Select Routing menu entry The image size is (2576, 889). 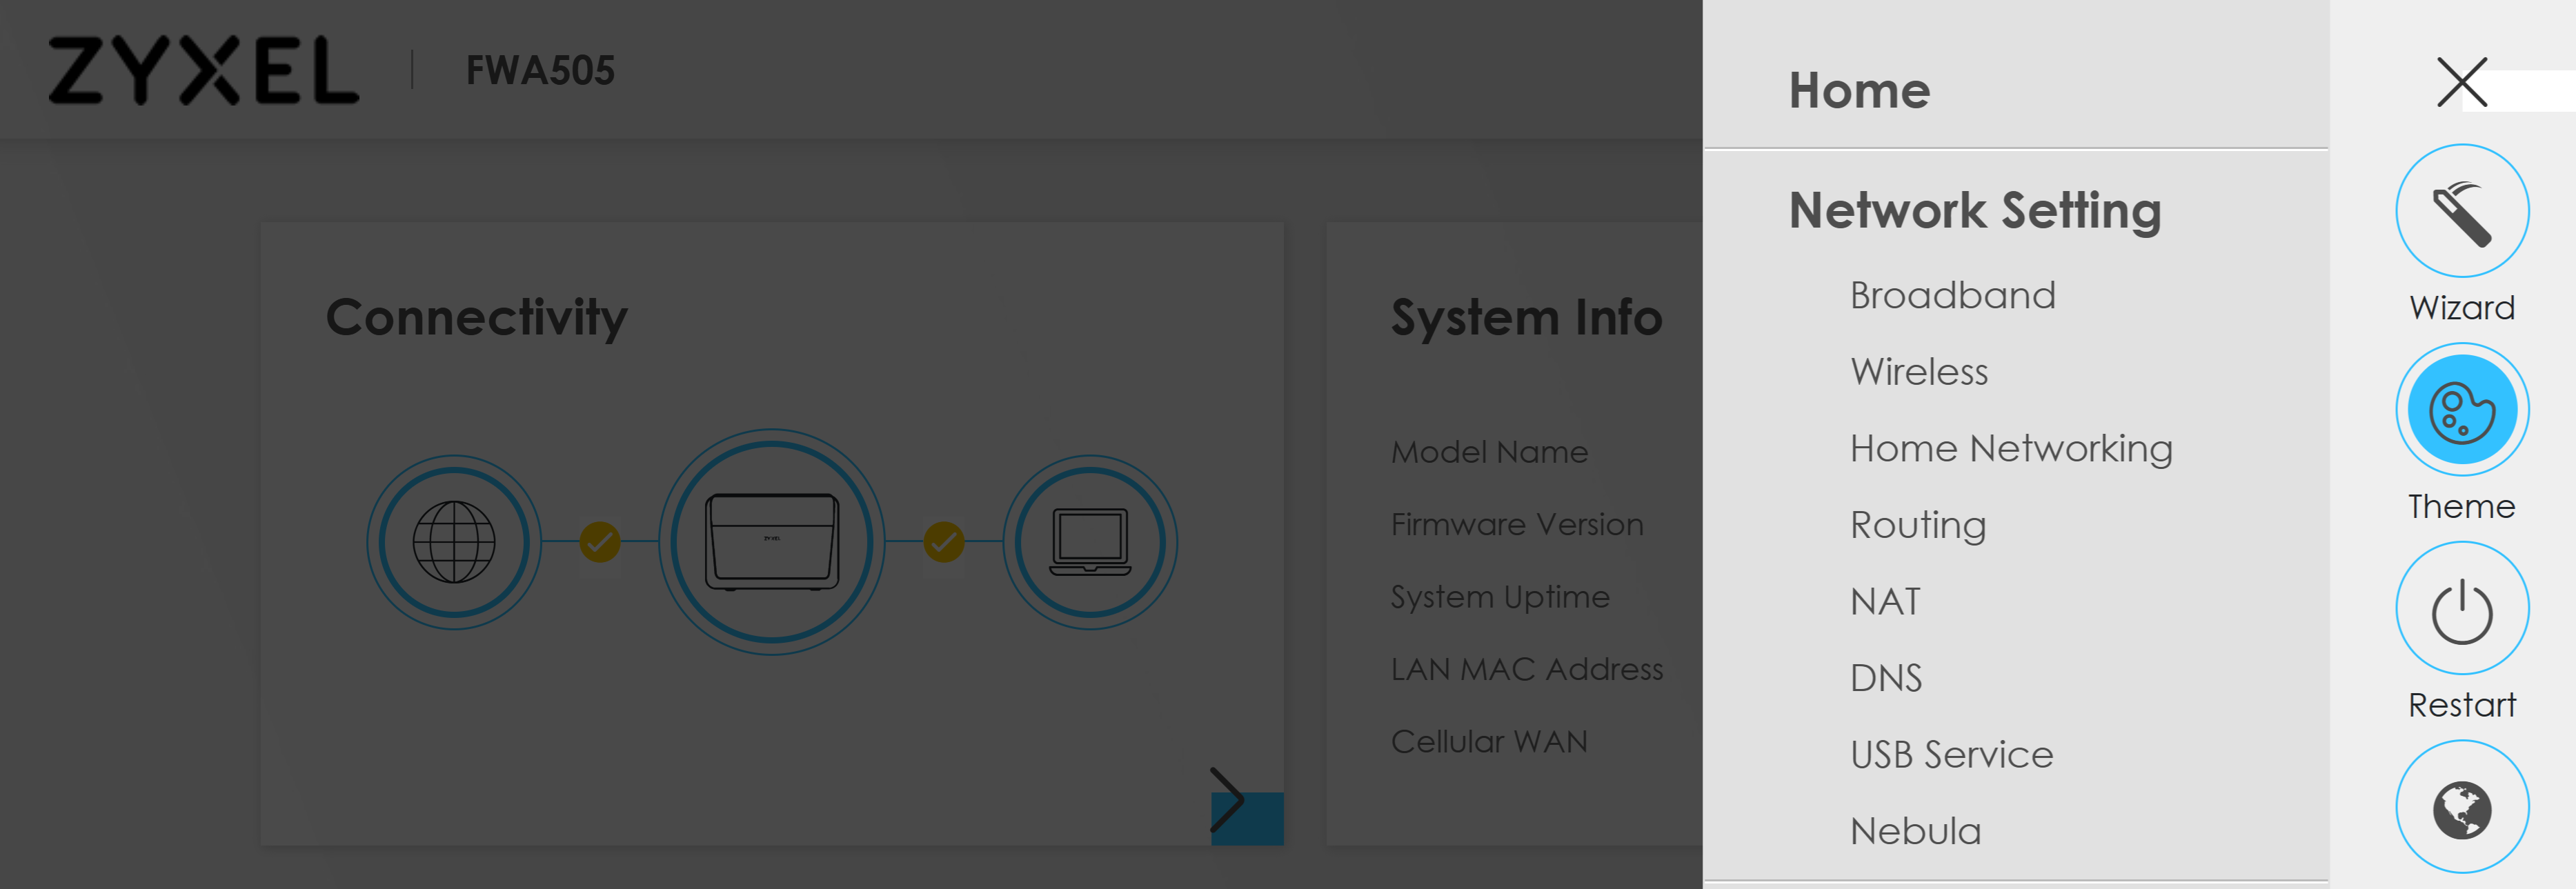click(1917, 525)
